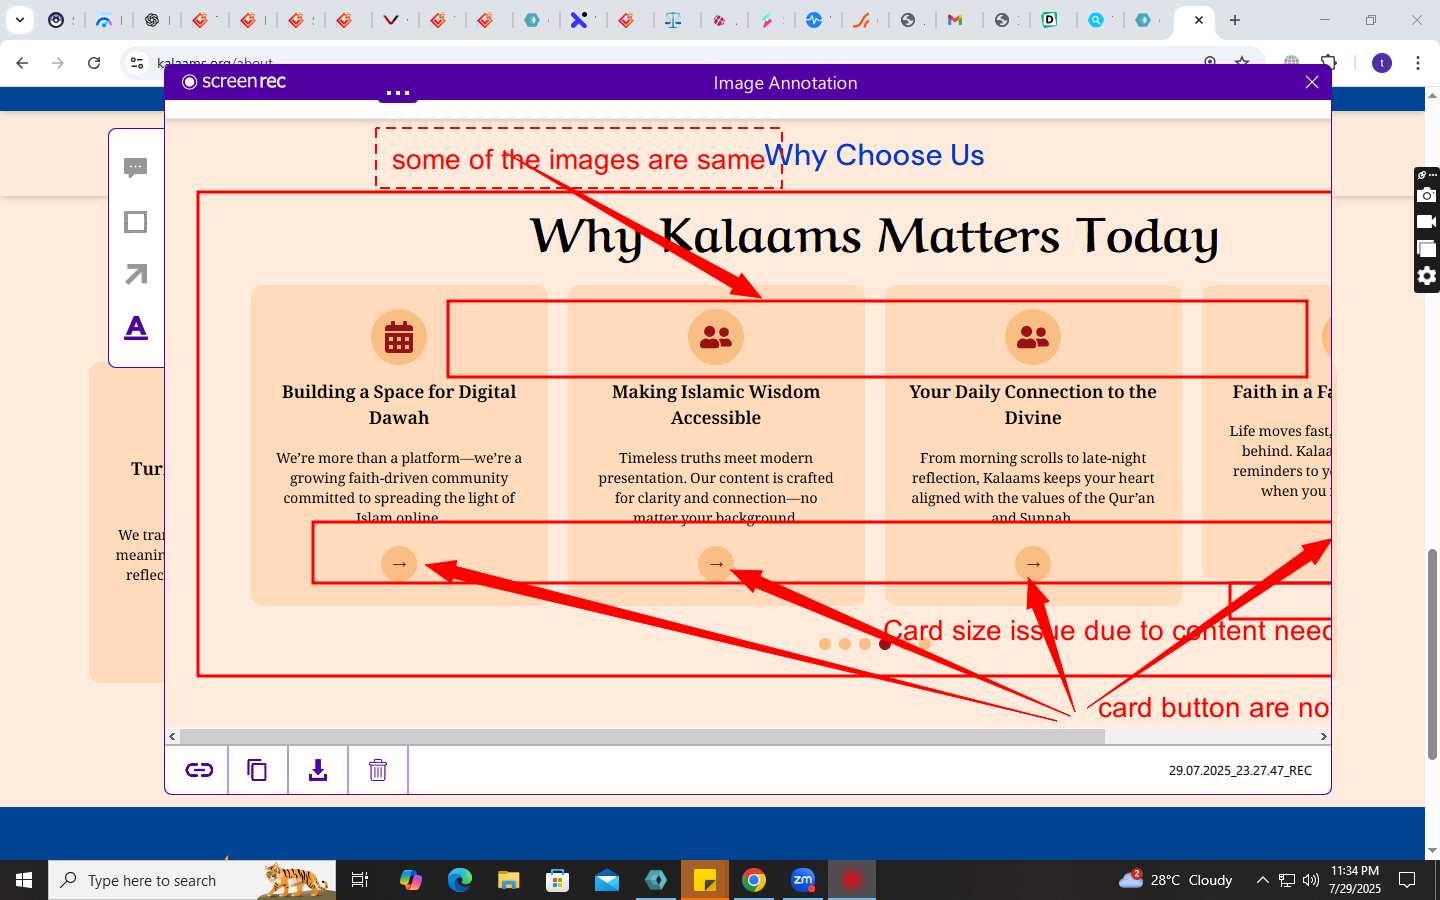Screen dimensions: 1440x900
Task: Delete the annotated image with trash icon
Action: [378, 770]
